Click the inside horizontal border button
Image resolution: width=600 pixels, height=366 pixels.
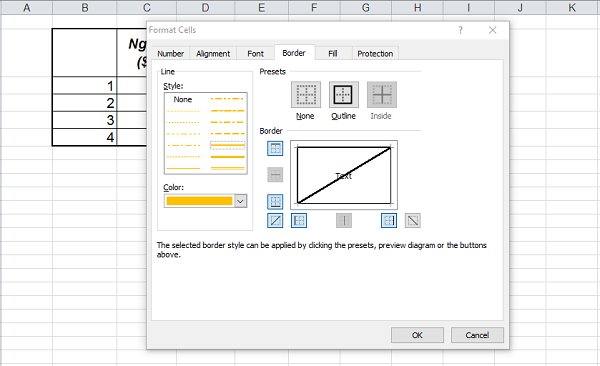275,175
